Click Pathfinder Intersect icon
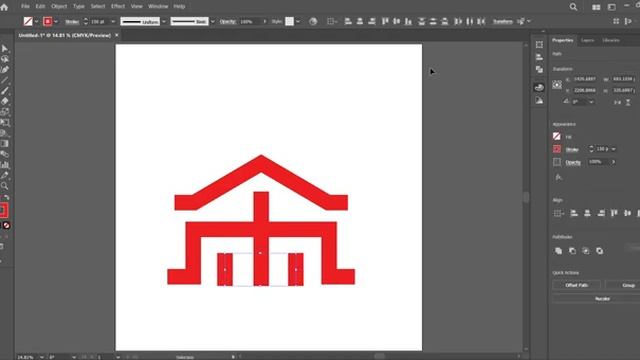640x360 pixels. coord(586,251)
